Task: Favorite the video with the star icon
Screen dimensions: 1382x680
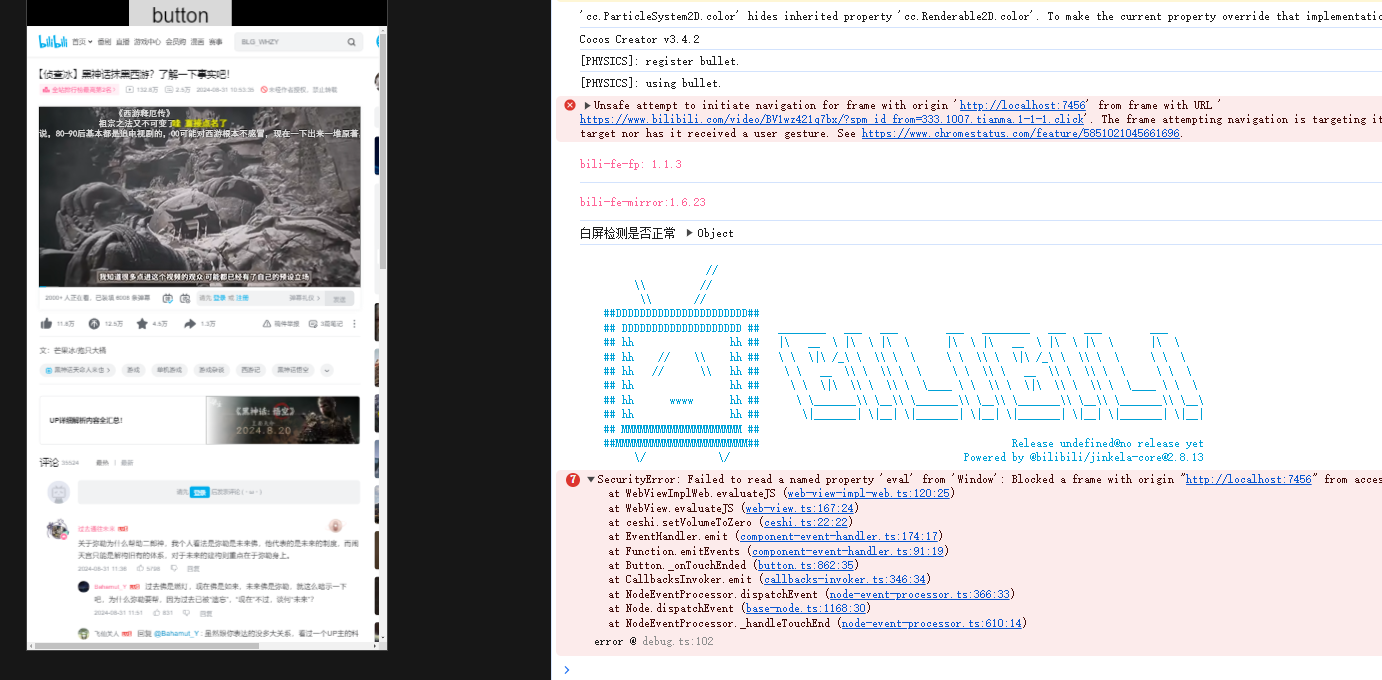Action: coord(142,324)
